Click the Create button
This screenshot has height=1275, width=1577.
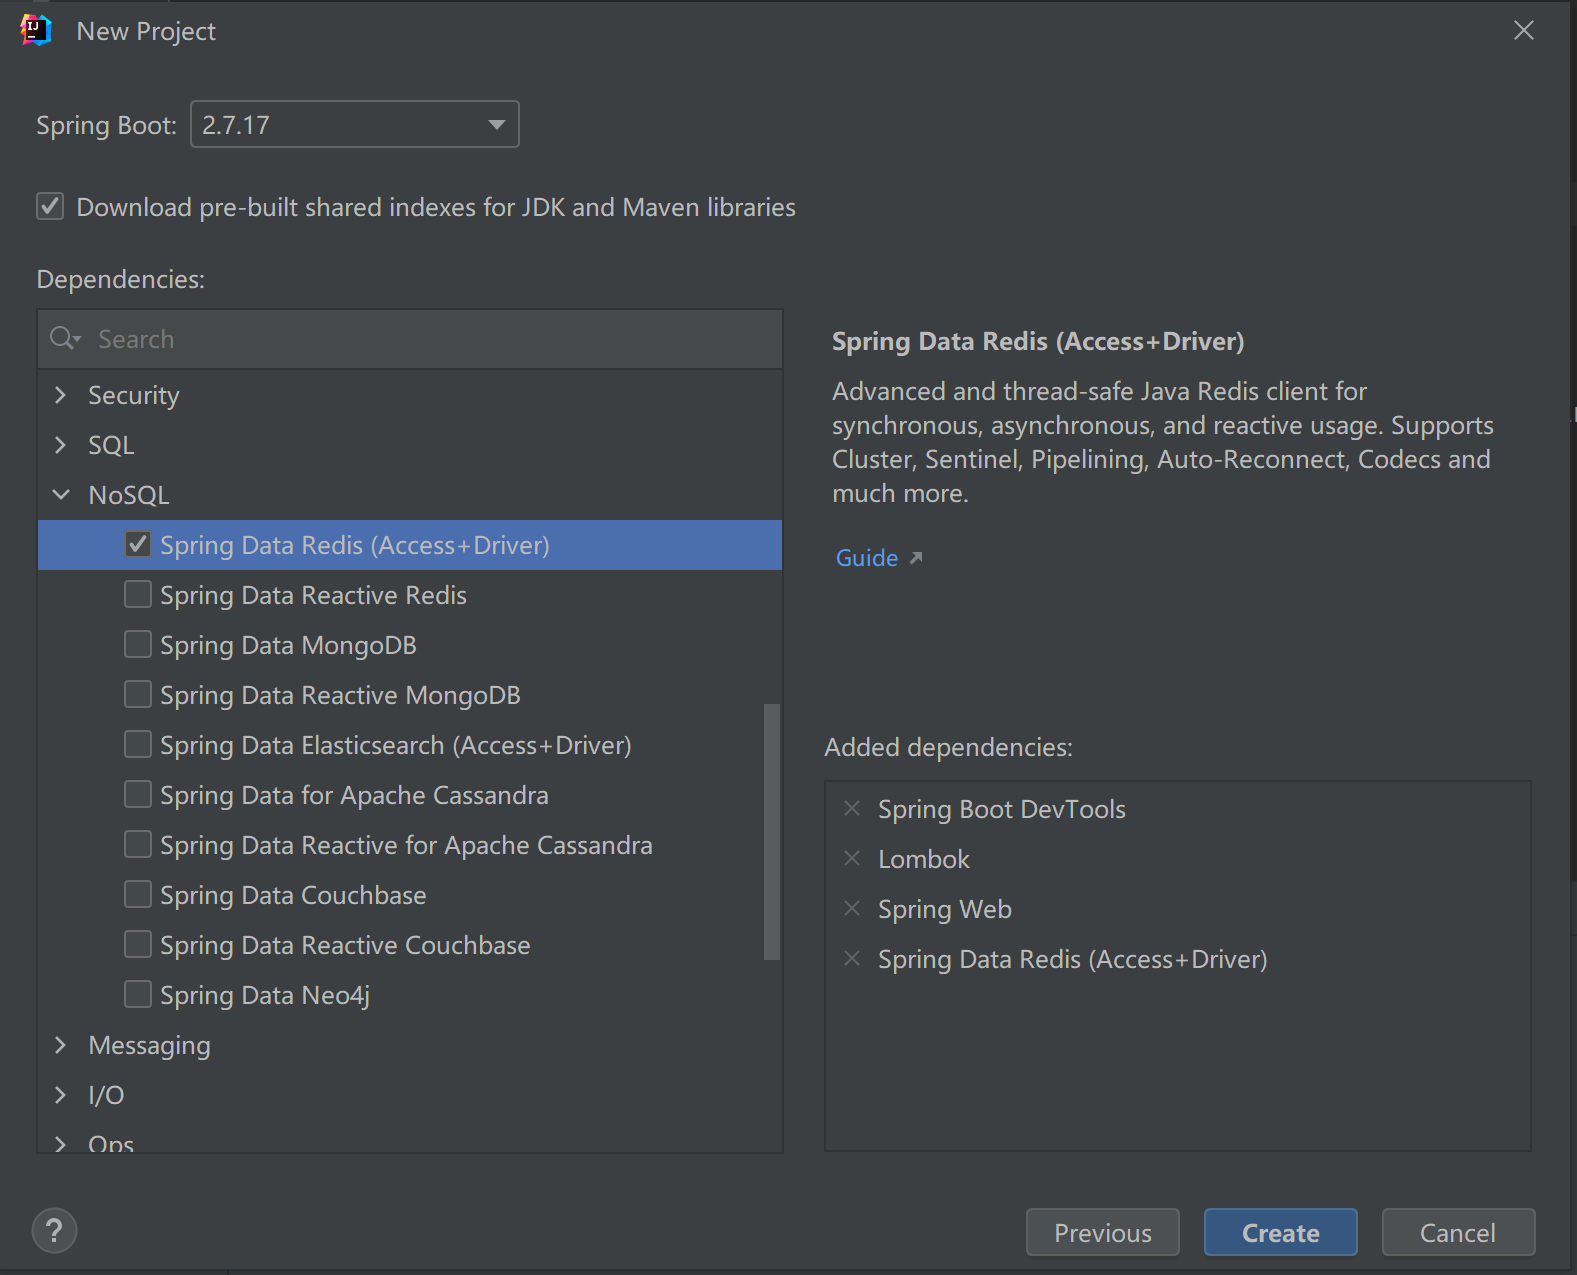coord(1281,1232)
